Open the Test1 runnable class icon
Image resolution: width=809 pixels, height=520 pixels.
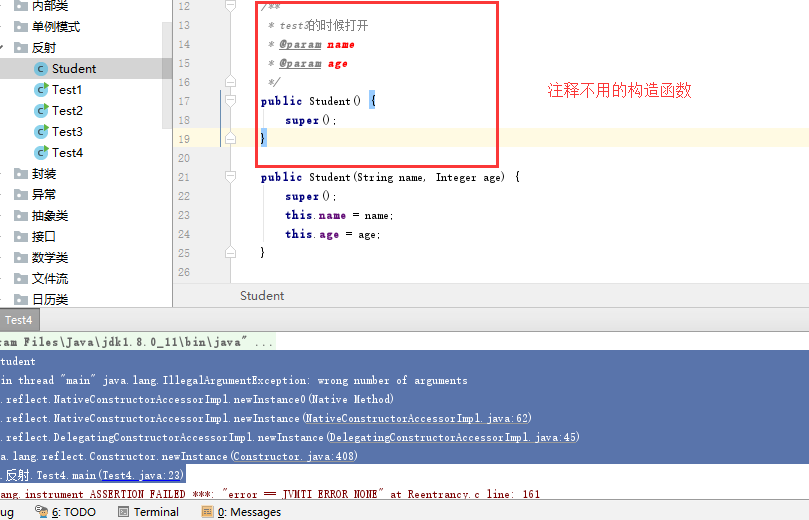click(41, 90)
